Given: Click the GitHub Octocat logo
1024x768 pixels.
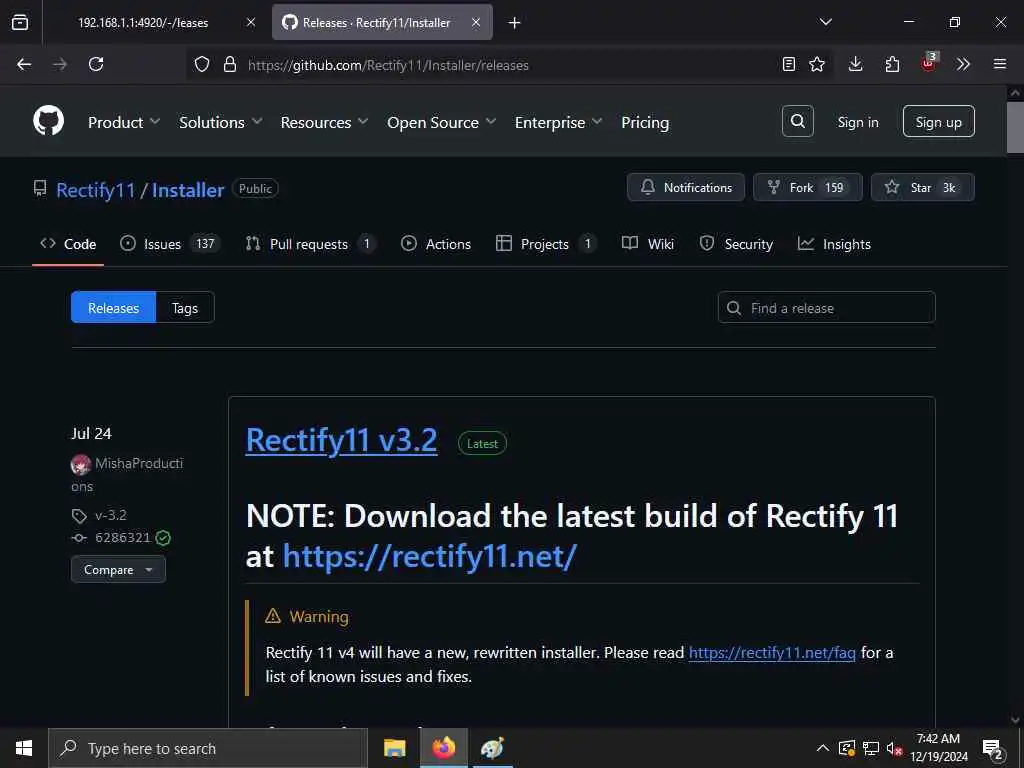Looking at the screenshot, I should (x=48, y=121).
